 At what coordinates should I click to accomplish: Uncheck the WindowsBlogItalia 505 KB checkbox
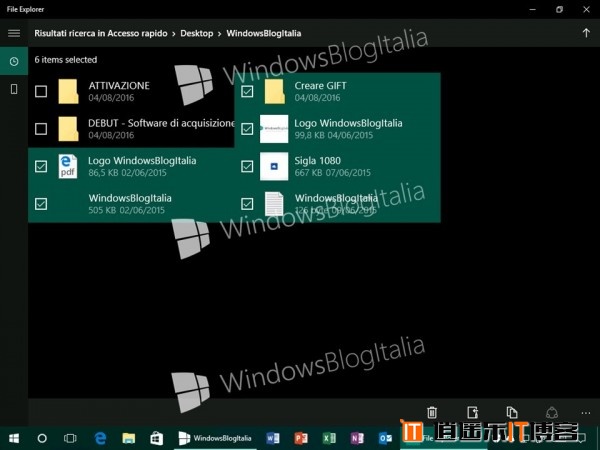41,204
